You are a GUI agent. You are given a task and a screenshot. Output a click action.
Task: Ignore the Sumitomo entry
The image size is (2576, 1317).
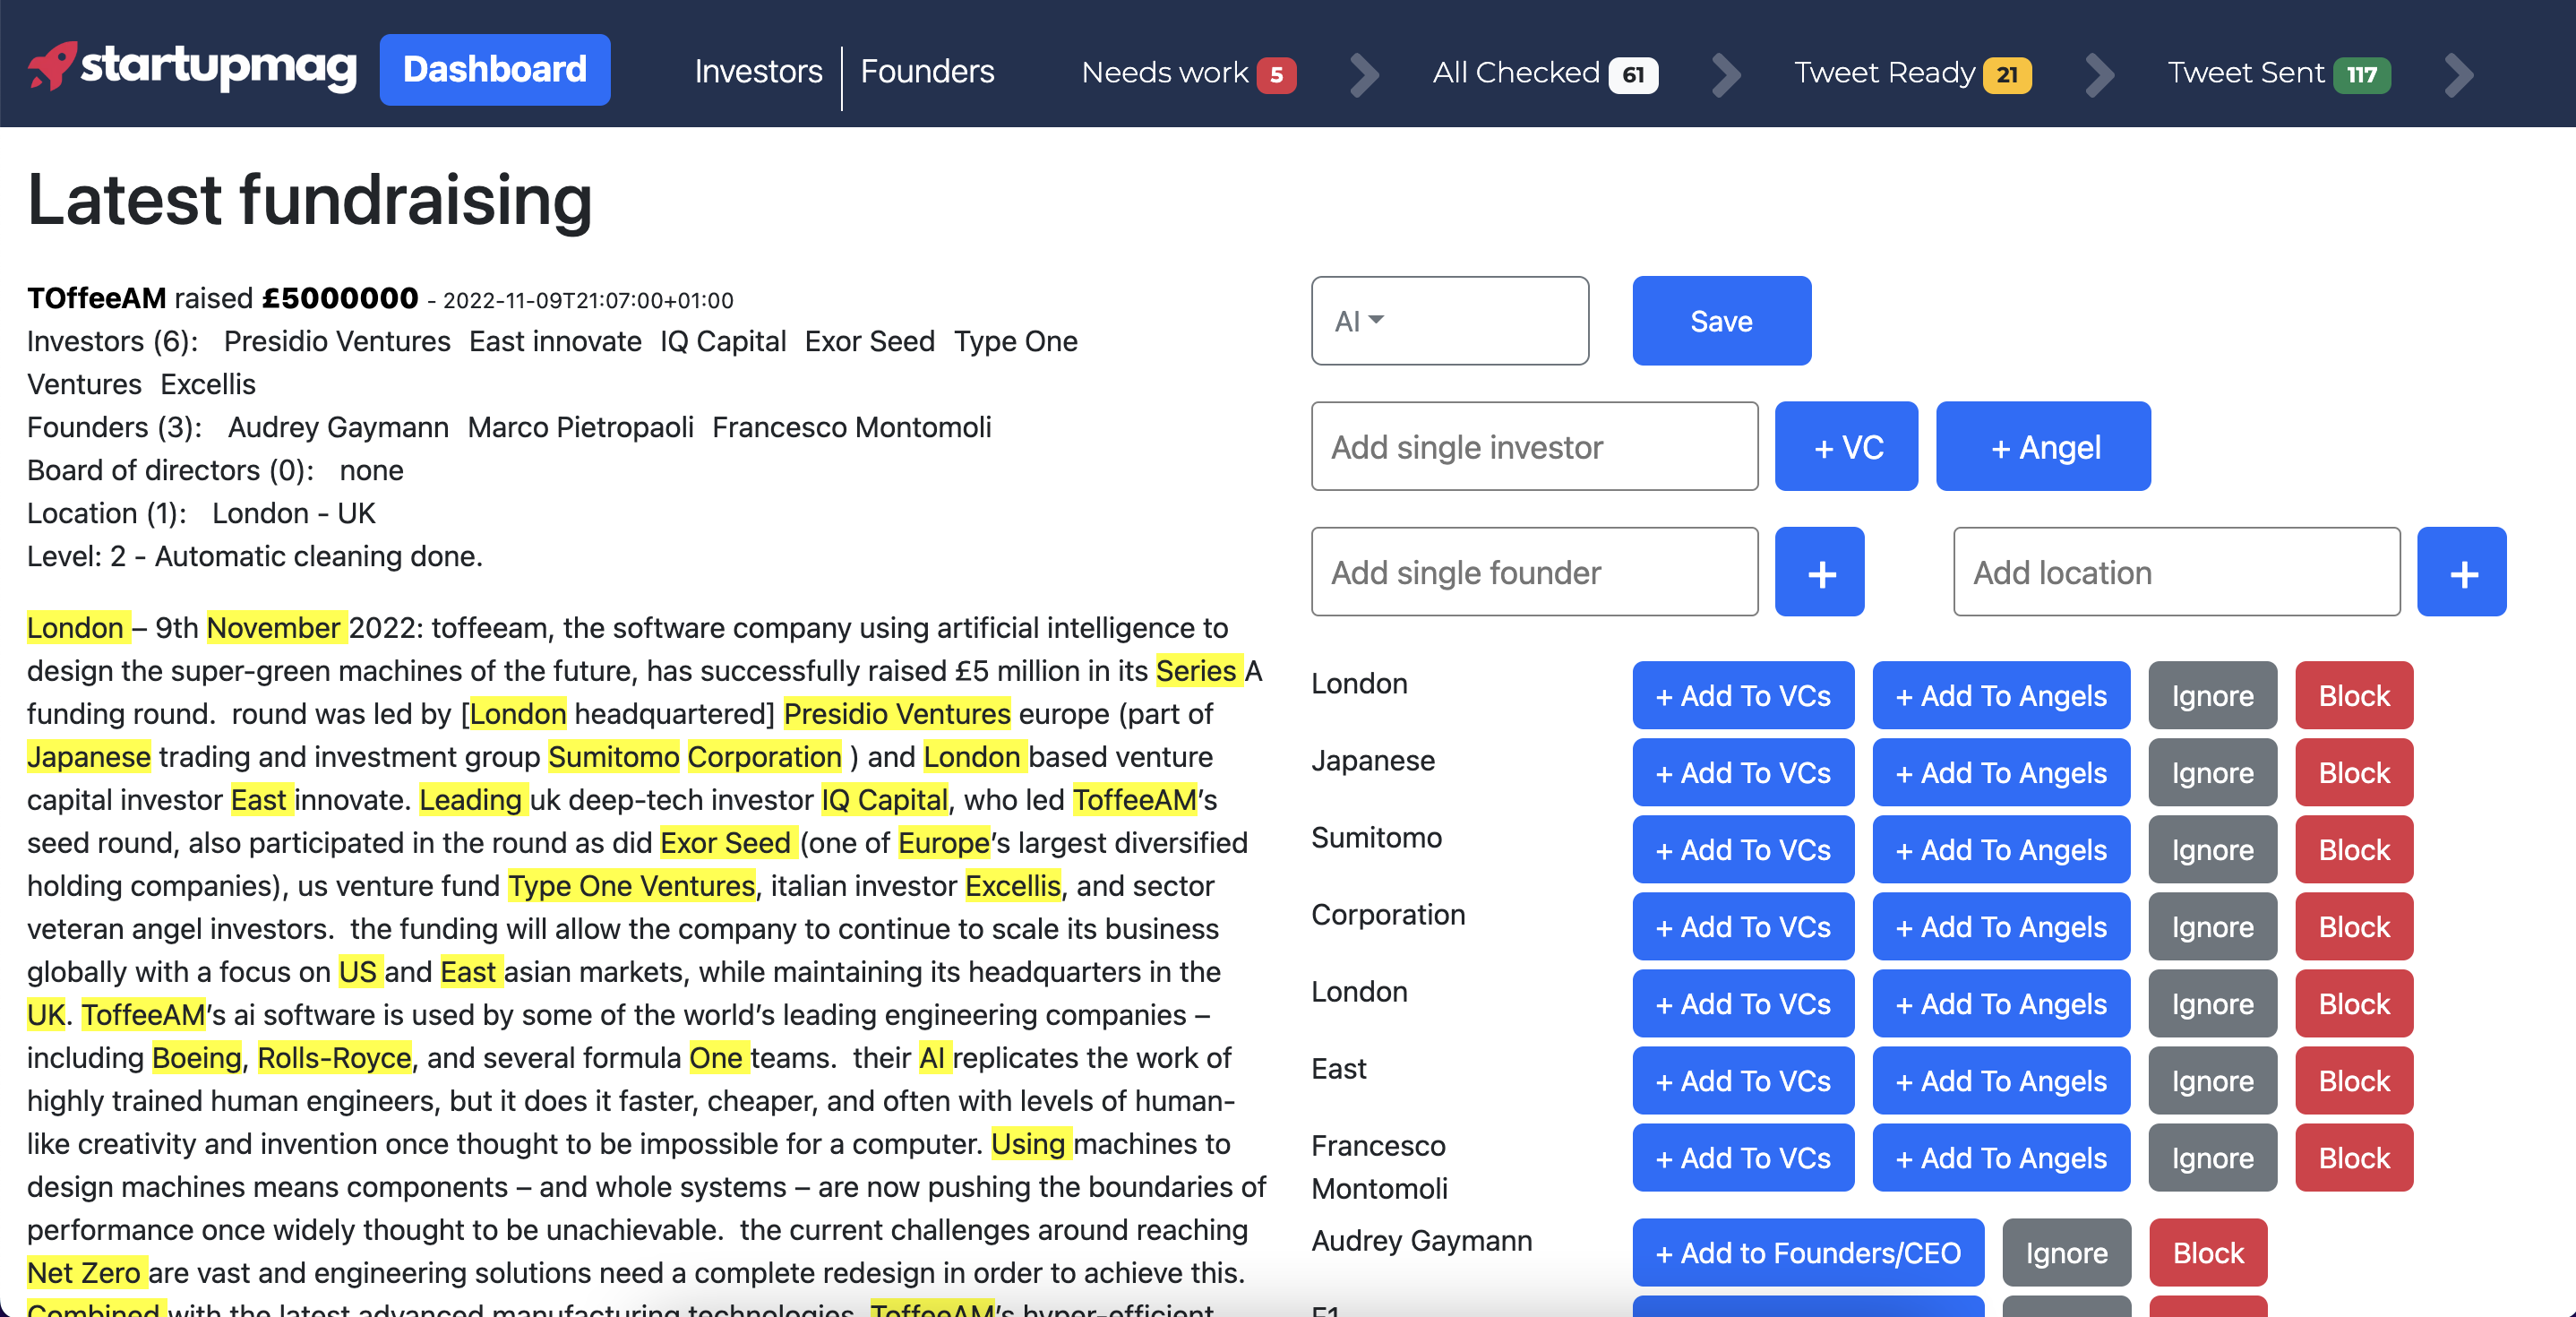point(2212,850)
